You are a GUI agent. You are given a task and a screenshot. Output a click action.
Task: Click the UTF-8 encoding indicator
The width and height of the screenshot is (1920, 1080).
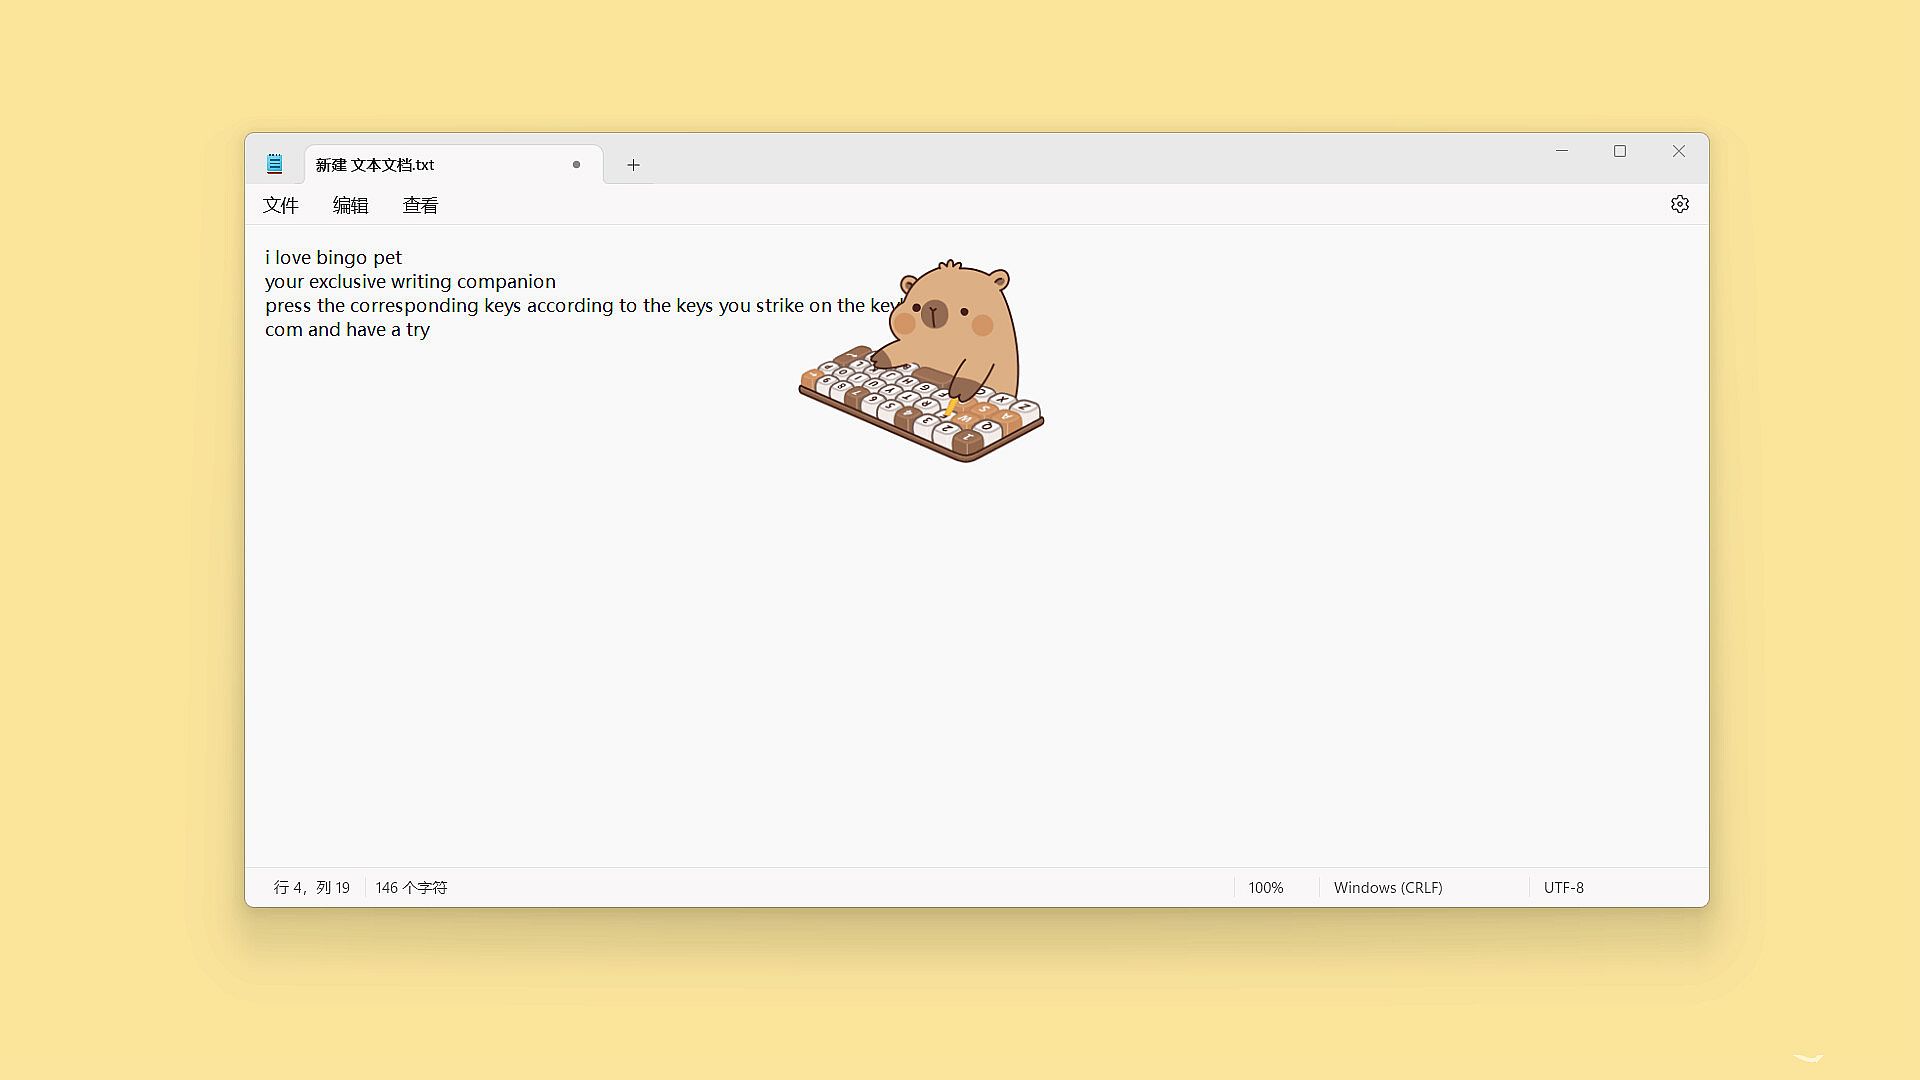(1563, 888)
